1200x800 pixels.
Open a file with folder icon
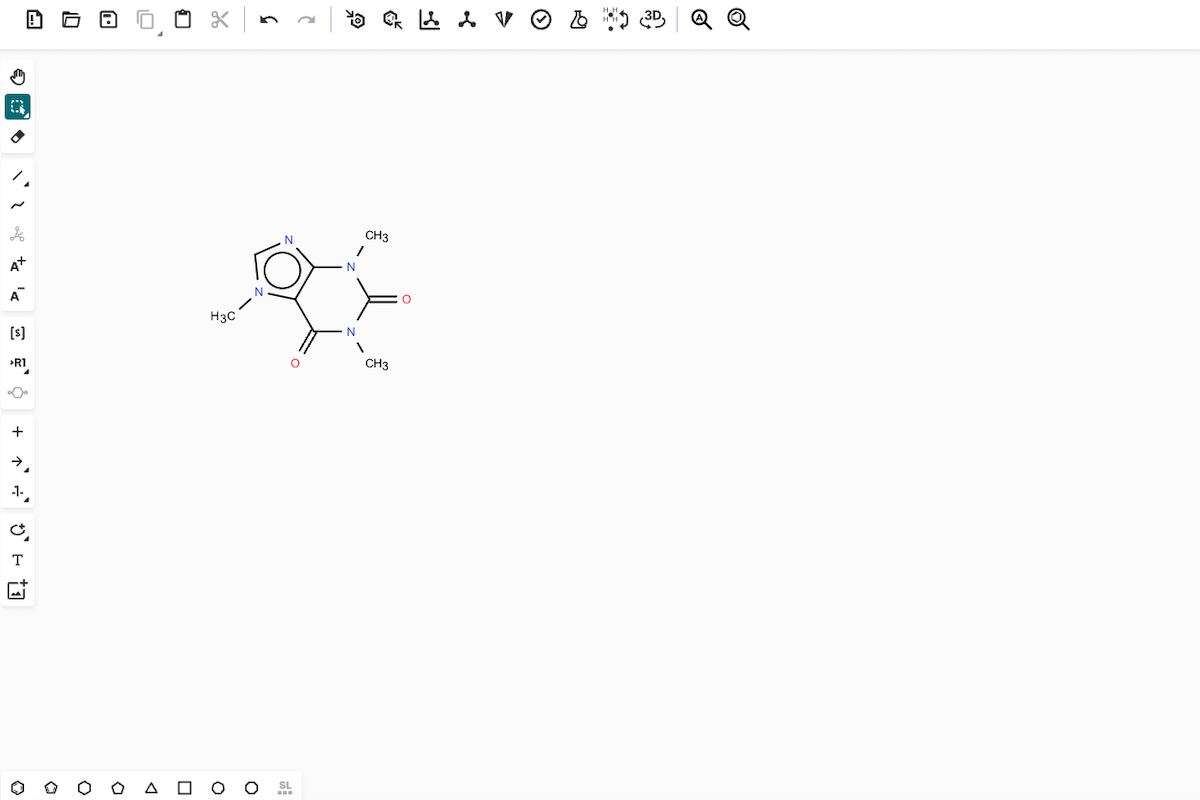point(71,20)
